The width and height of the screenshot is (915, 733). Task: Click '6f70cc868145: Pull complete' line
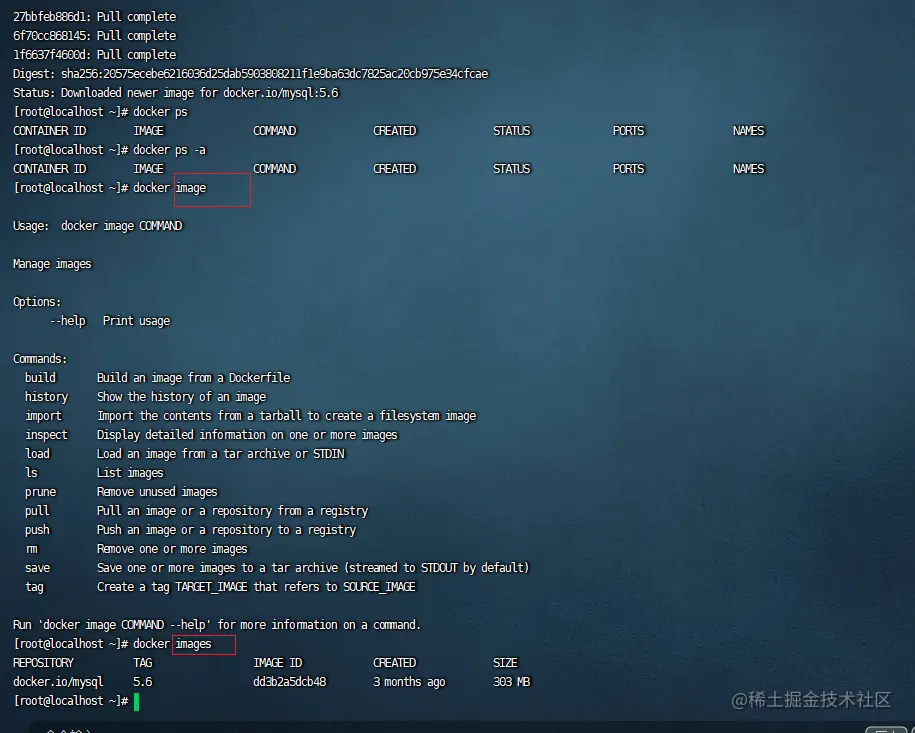(95, 36)
